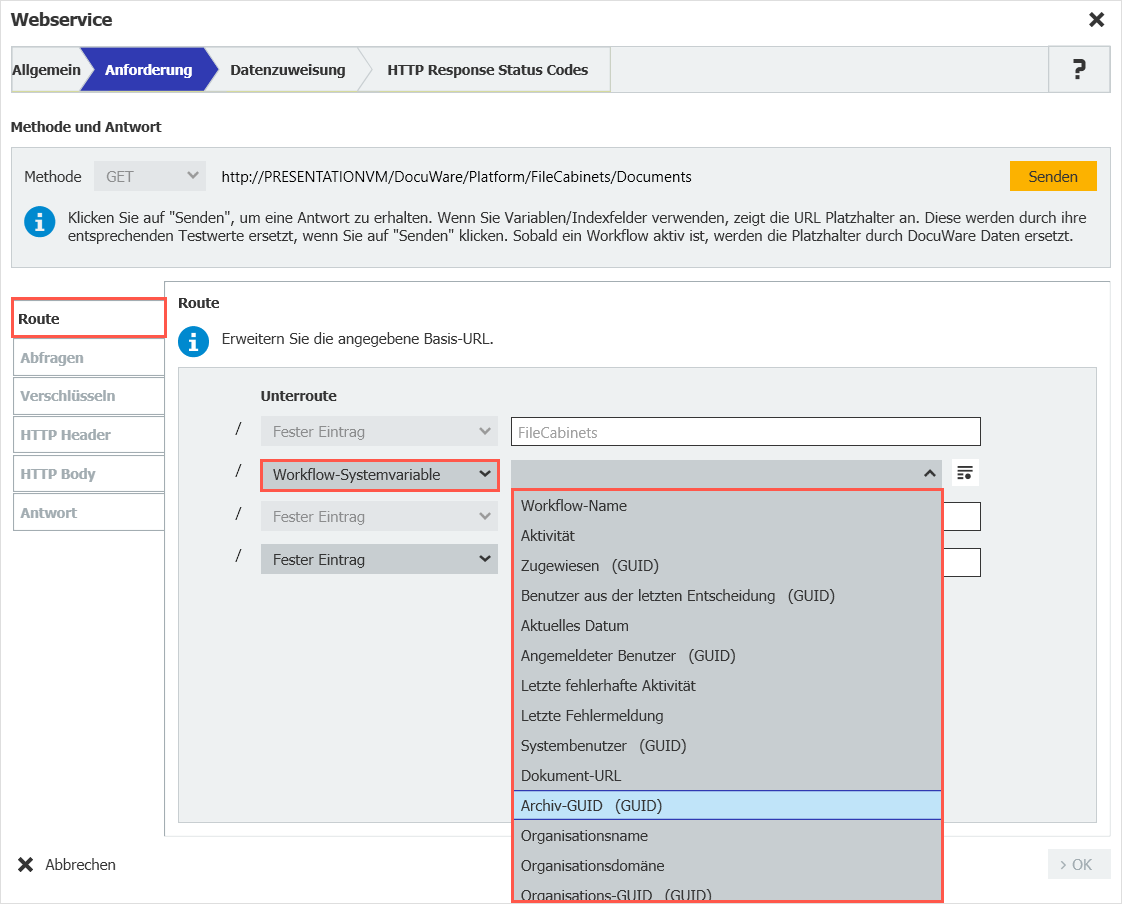
Task: Open the Workflow-Systemvariable type dropdown
Action: click(x=379, y=475)
